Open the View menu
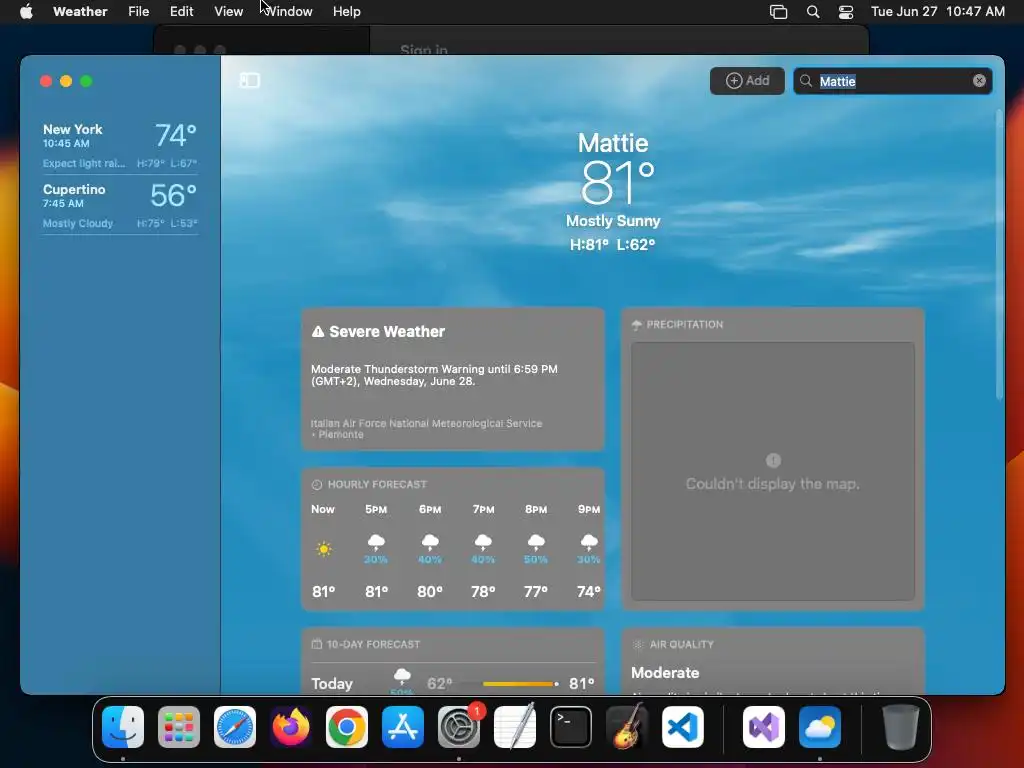Viewport: 1024px width, 768px height. pyautogui.click(x=229, y=12)
